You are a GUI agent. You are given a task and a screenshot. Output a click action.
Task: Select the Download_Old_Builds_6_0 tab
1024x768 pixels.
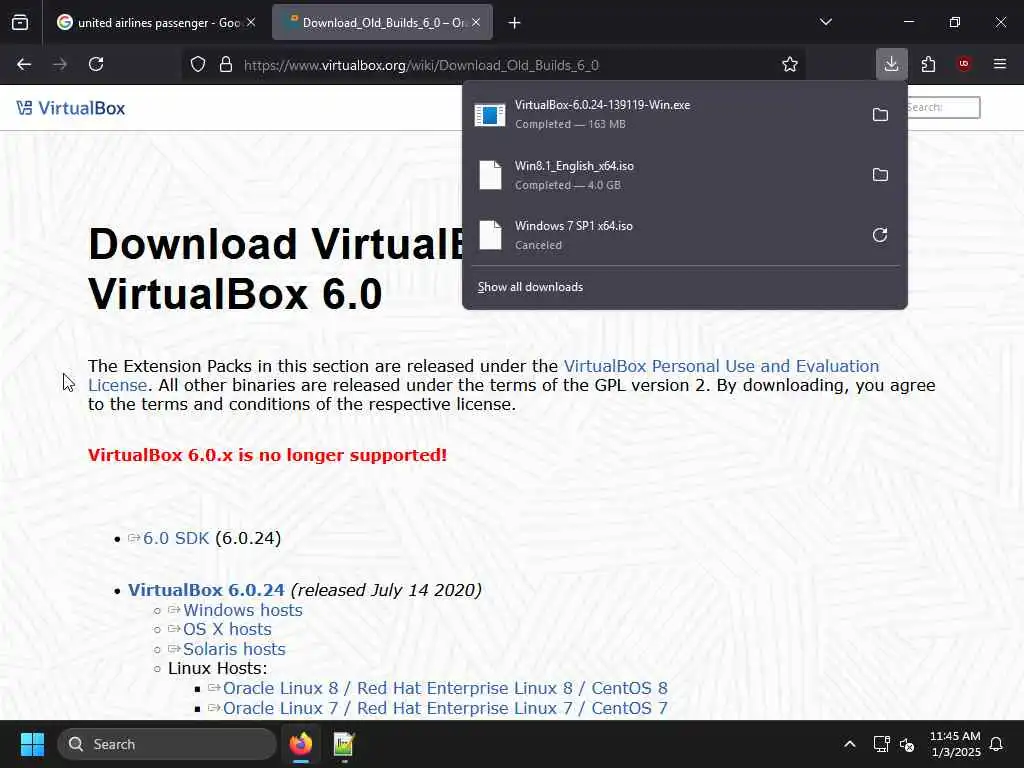coord(382,23)
